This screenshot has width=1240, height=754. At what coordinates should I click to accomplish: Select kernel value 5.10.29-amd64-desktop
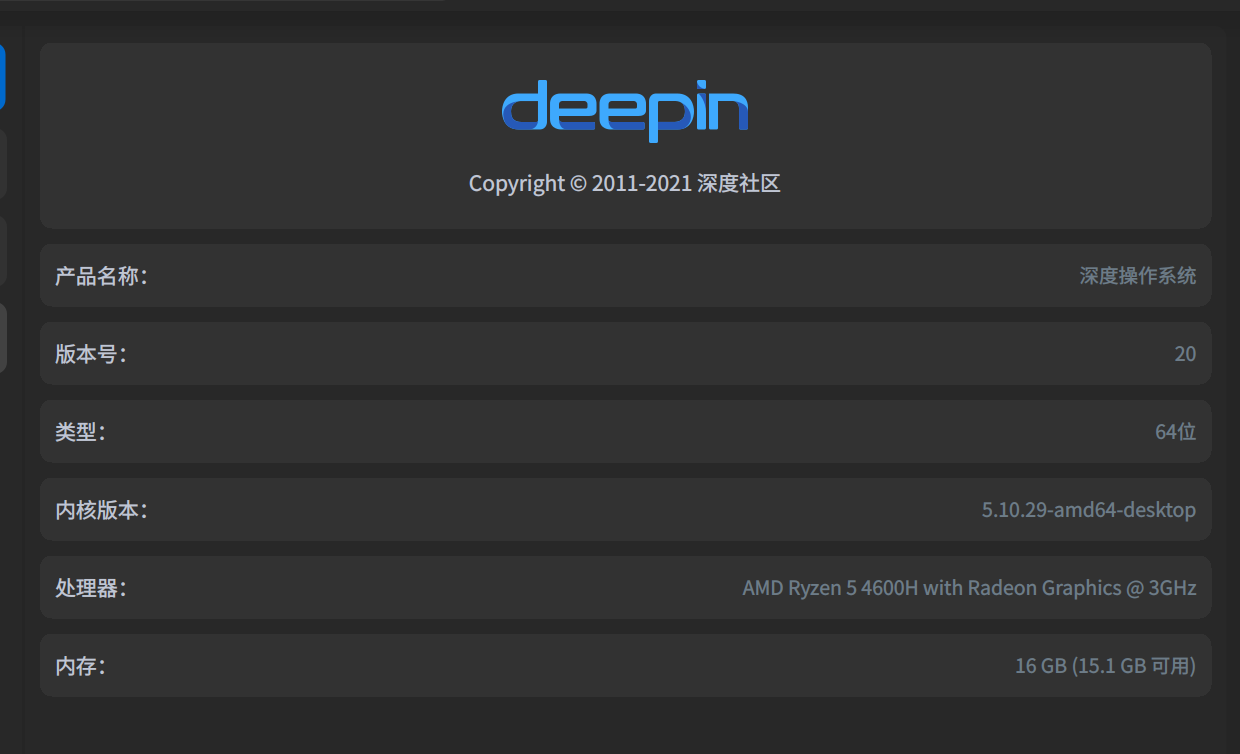click(x=1089, y=510)
